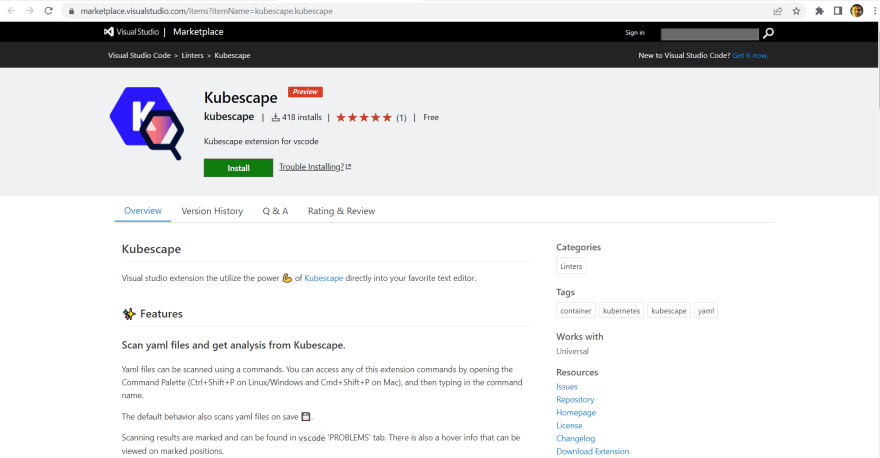Click the Kubescape breadcrumb item
Screen dimensions: 880x458
[232, 56]
